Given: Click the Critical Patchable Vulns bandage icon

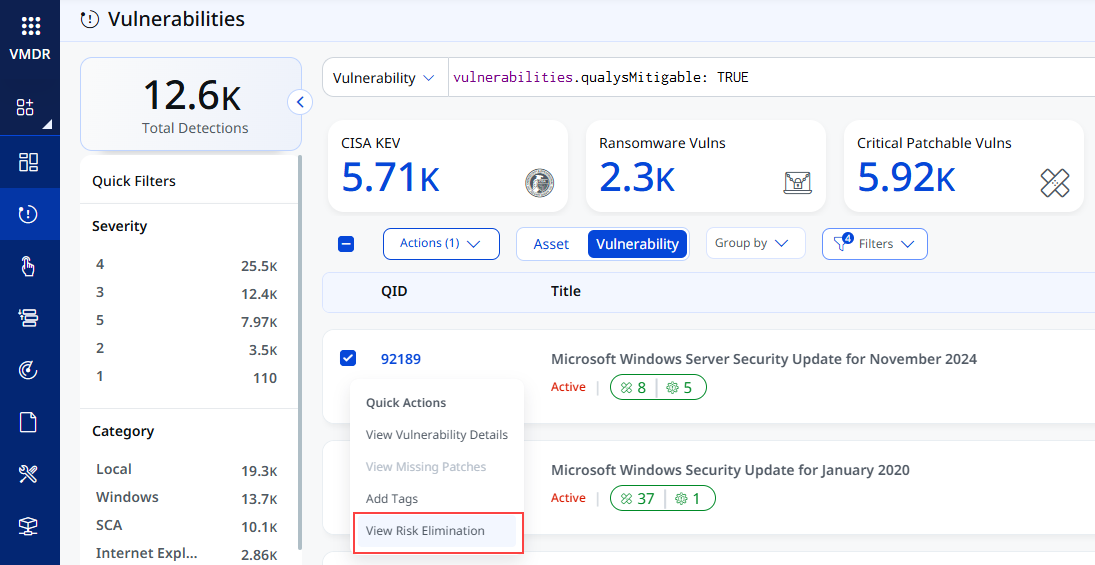Looking at the screenshot, I should (1054, 183).
